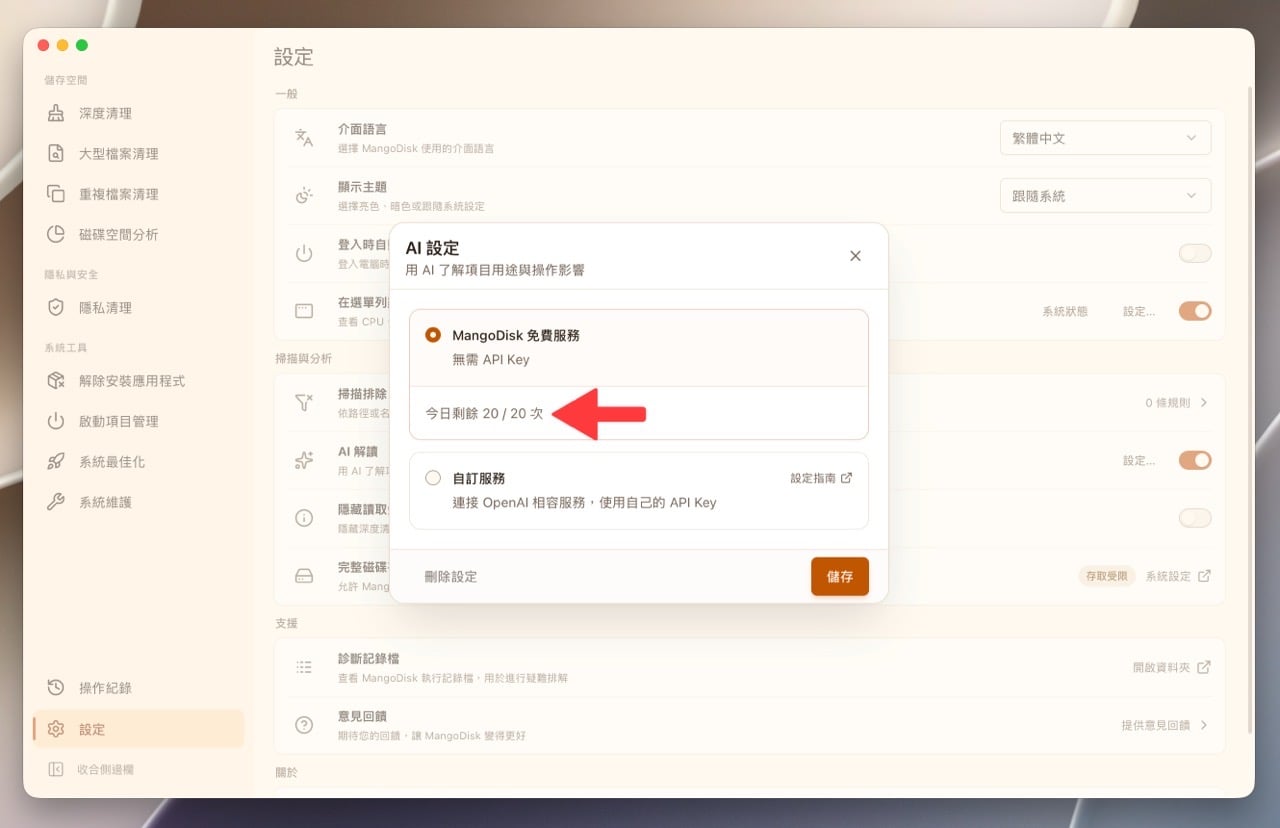This screenshot has height=828, width=1280.
Task: Click the 操作紀錄 history icon
Action: point(56,688)
